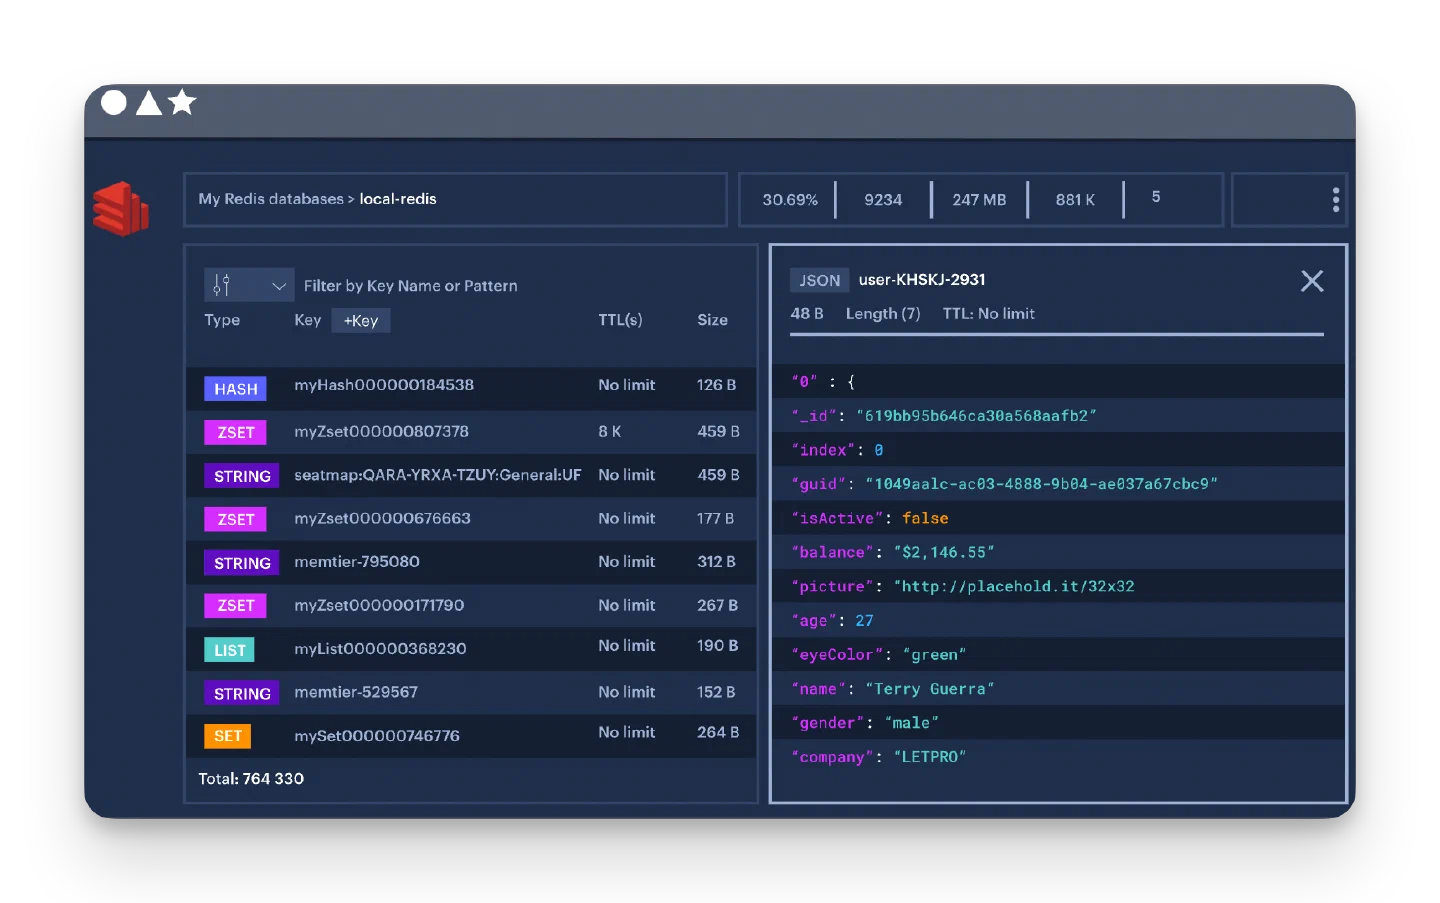Image resolution: width=1440 pixels, height=903 pixels.
Task: Click the "company" value LETPRO
Action: point(930,757)
